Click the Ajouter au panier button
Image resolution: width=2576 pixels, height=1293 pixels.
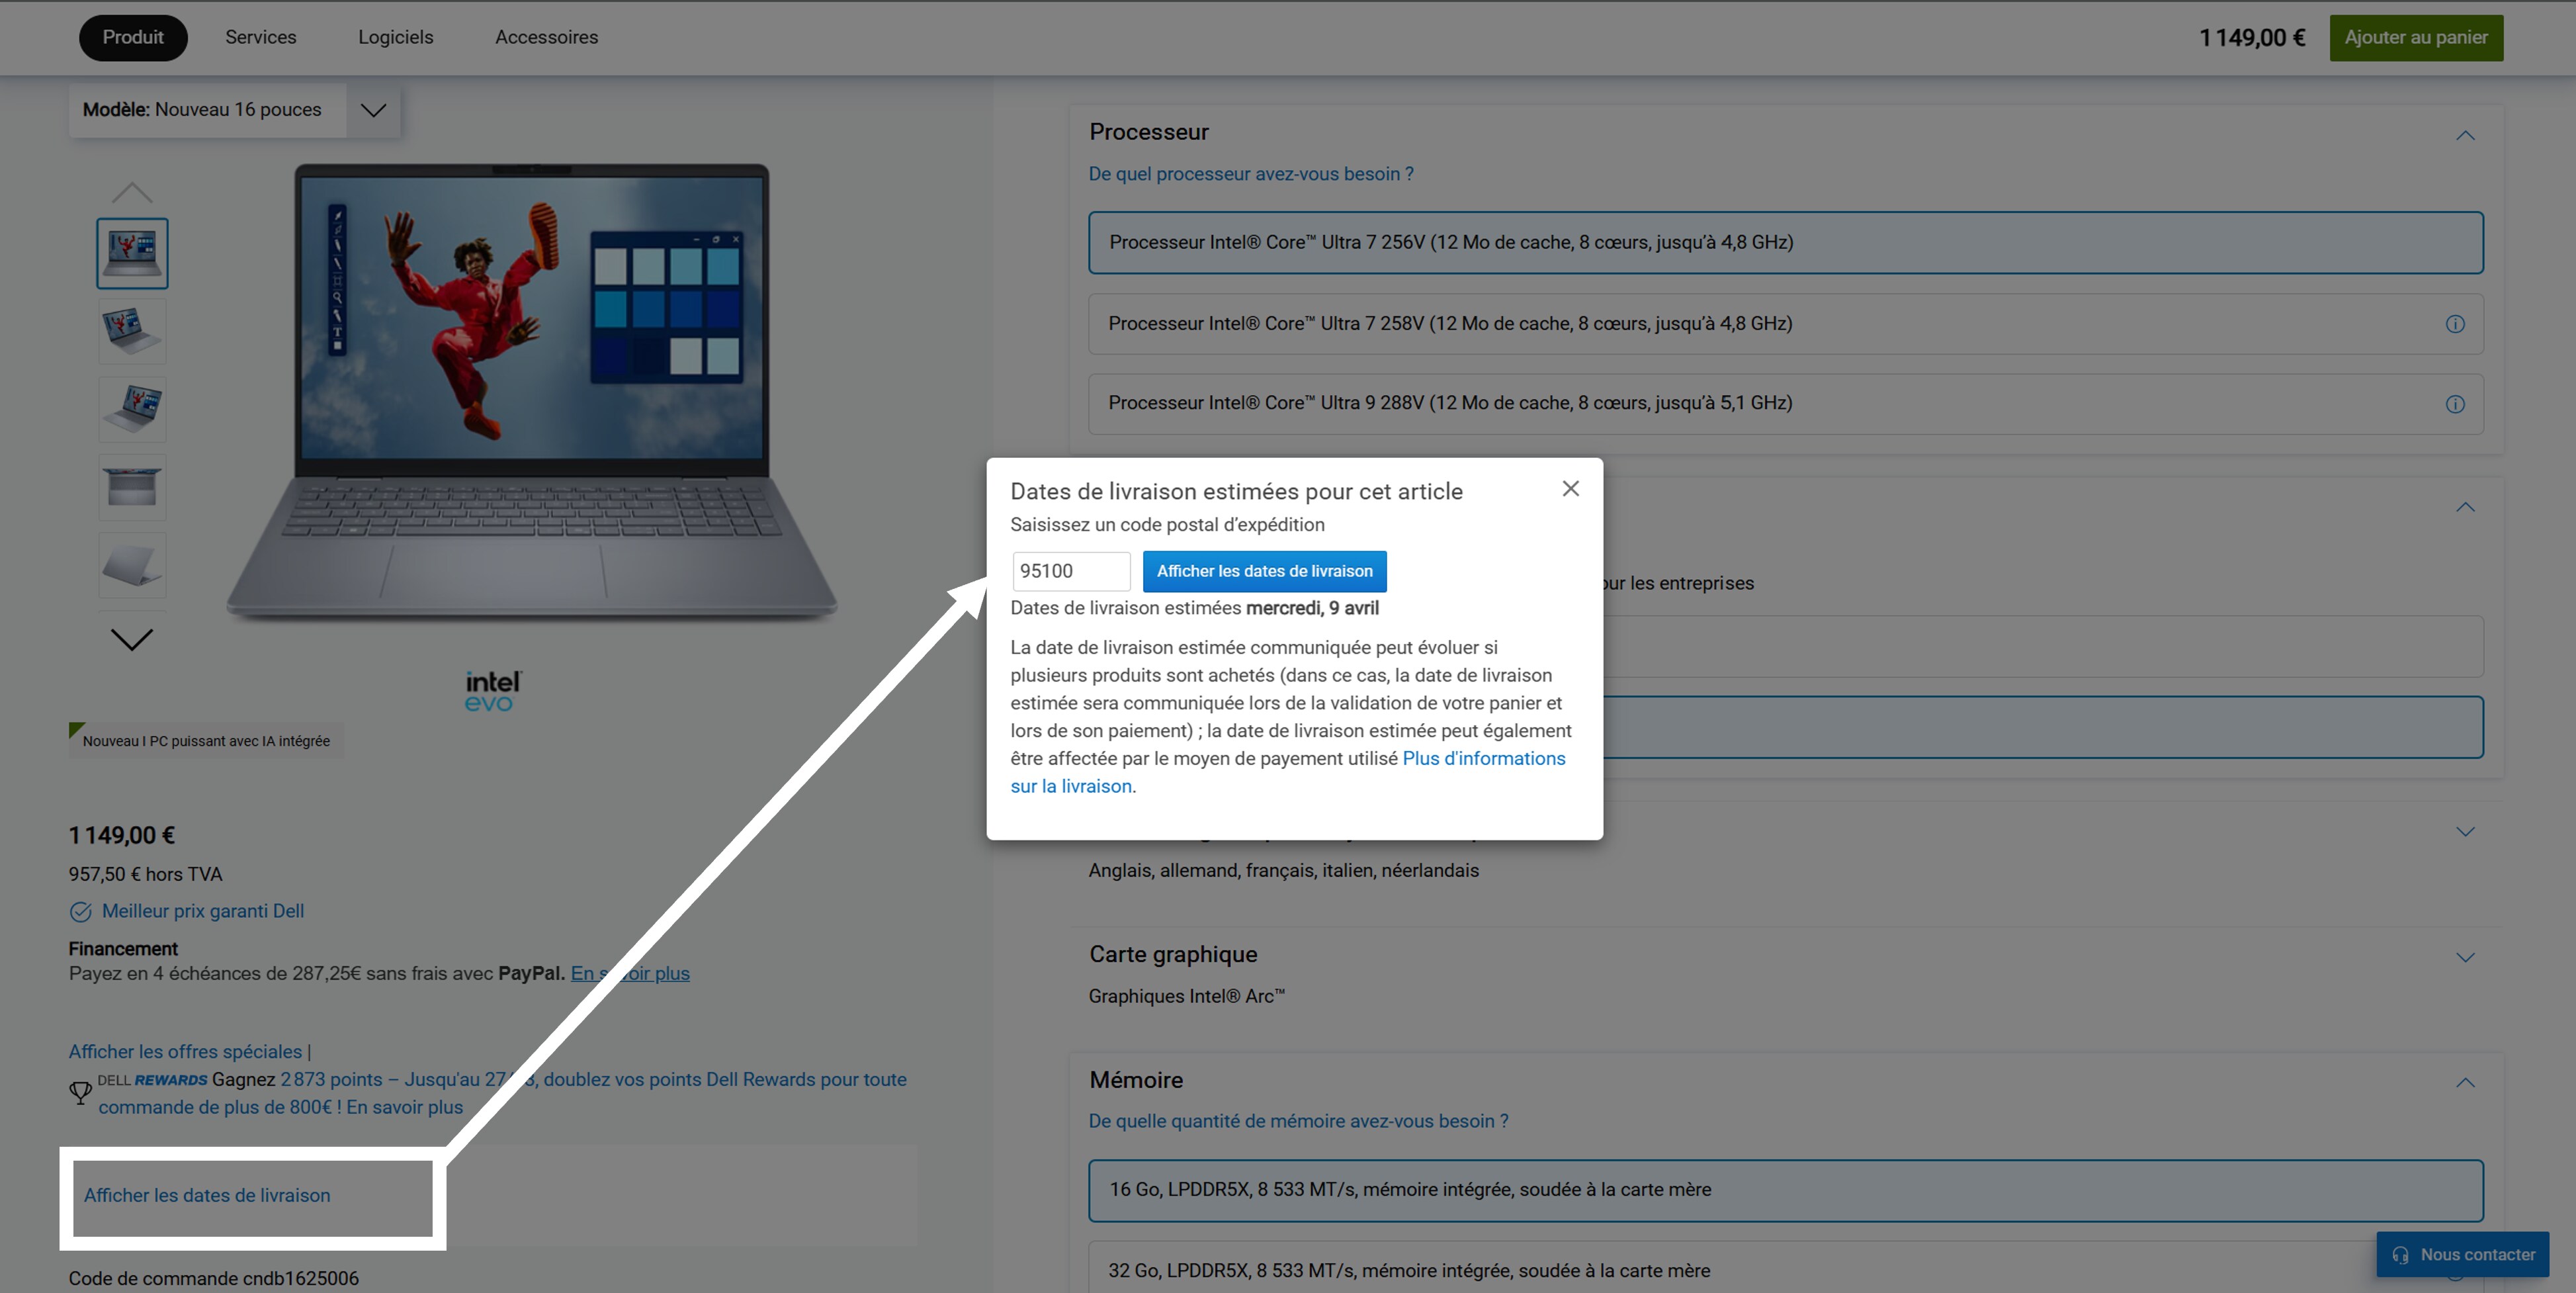click(x=2416, y=37)
